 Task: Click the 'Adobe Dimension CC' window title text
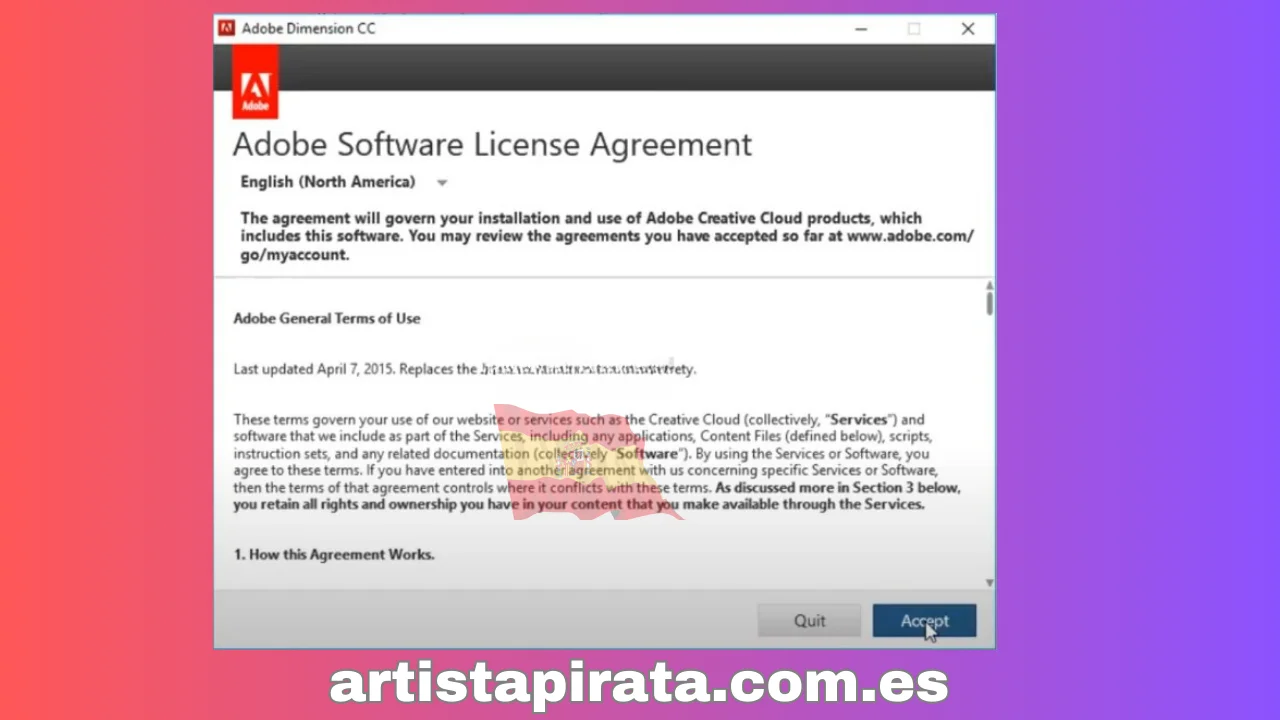[x=309, y=29]
